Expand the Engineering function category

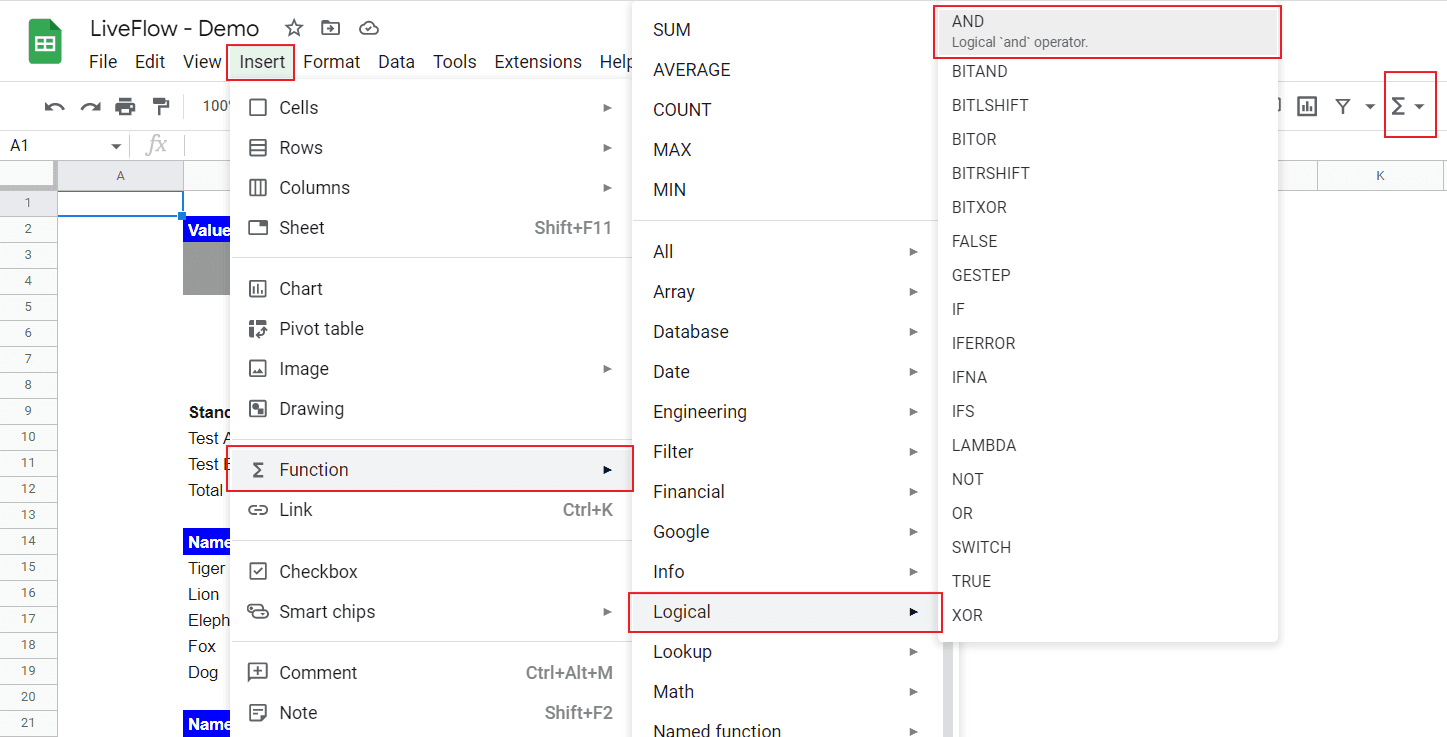point(786,412)
